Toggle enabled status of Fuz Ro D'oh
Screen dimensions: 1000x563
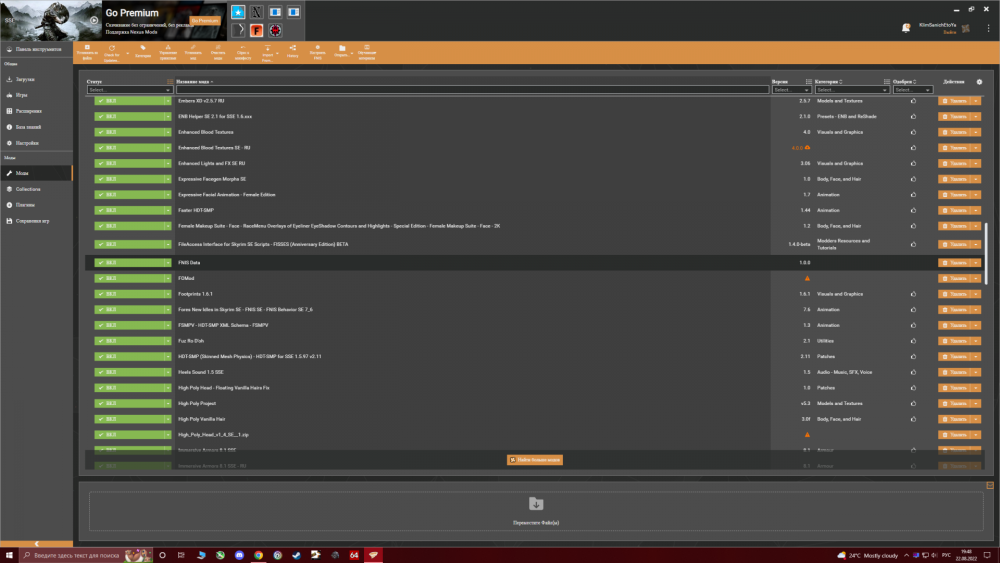(x=129, y=340)
